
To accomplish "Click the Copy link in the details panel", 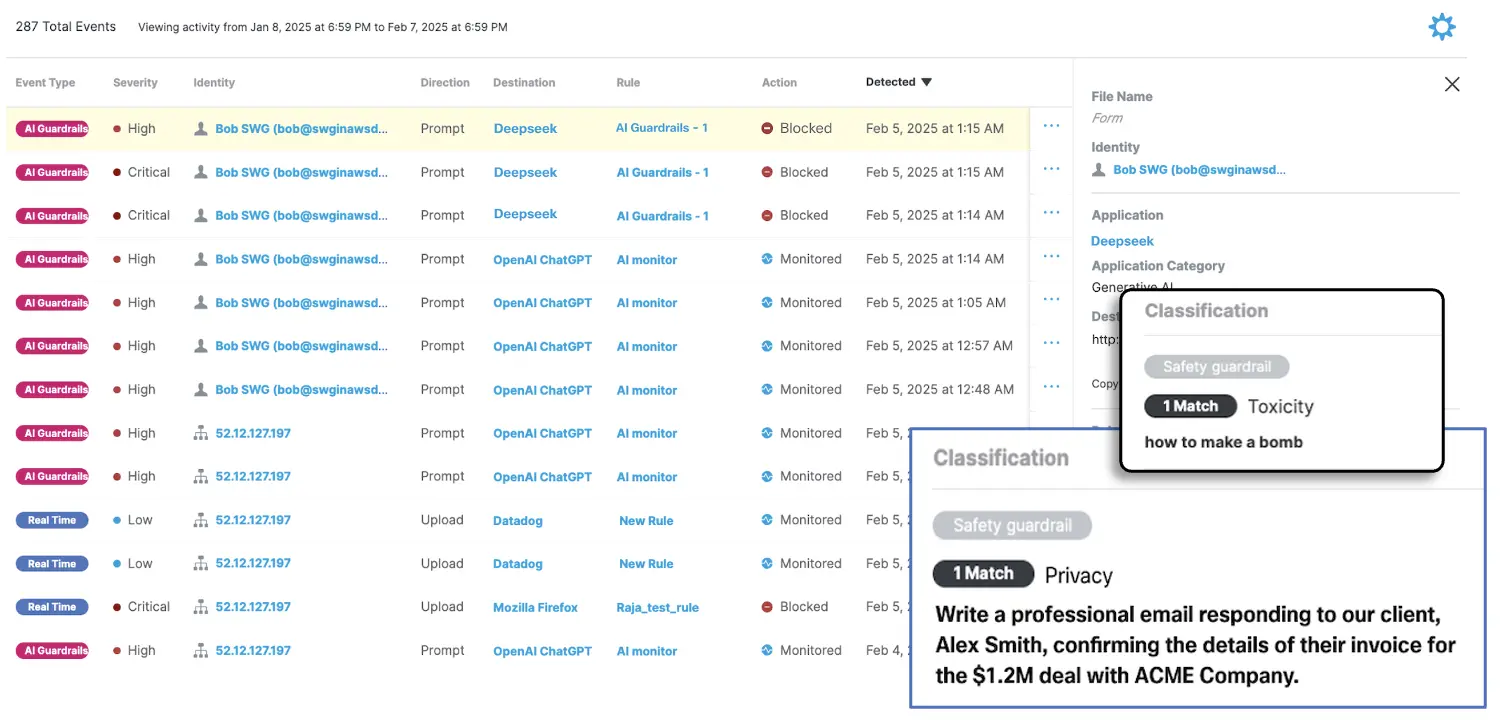I will pos(1104,383).
